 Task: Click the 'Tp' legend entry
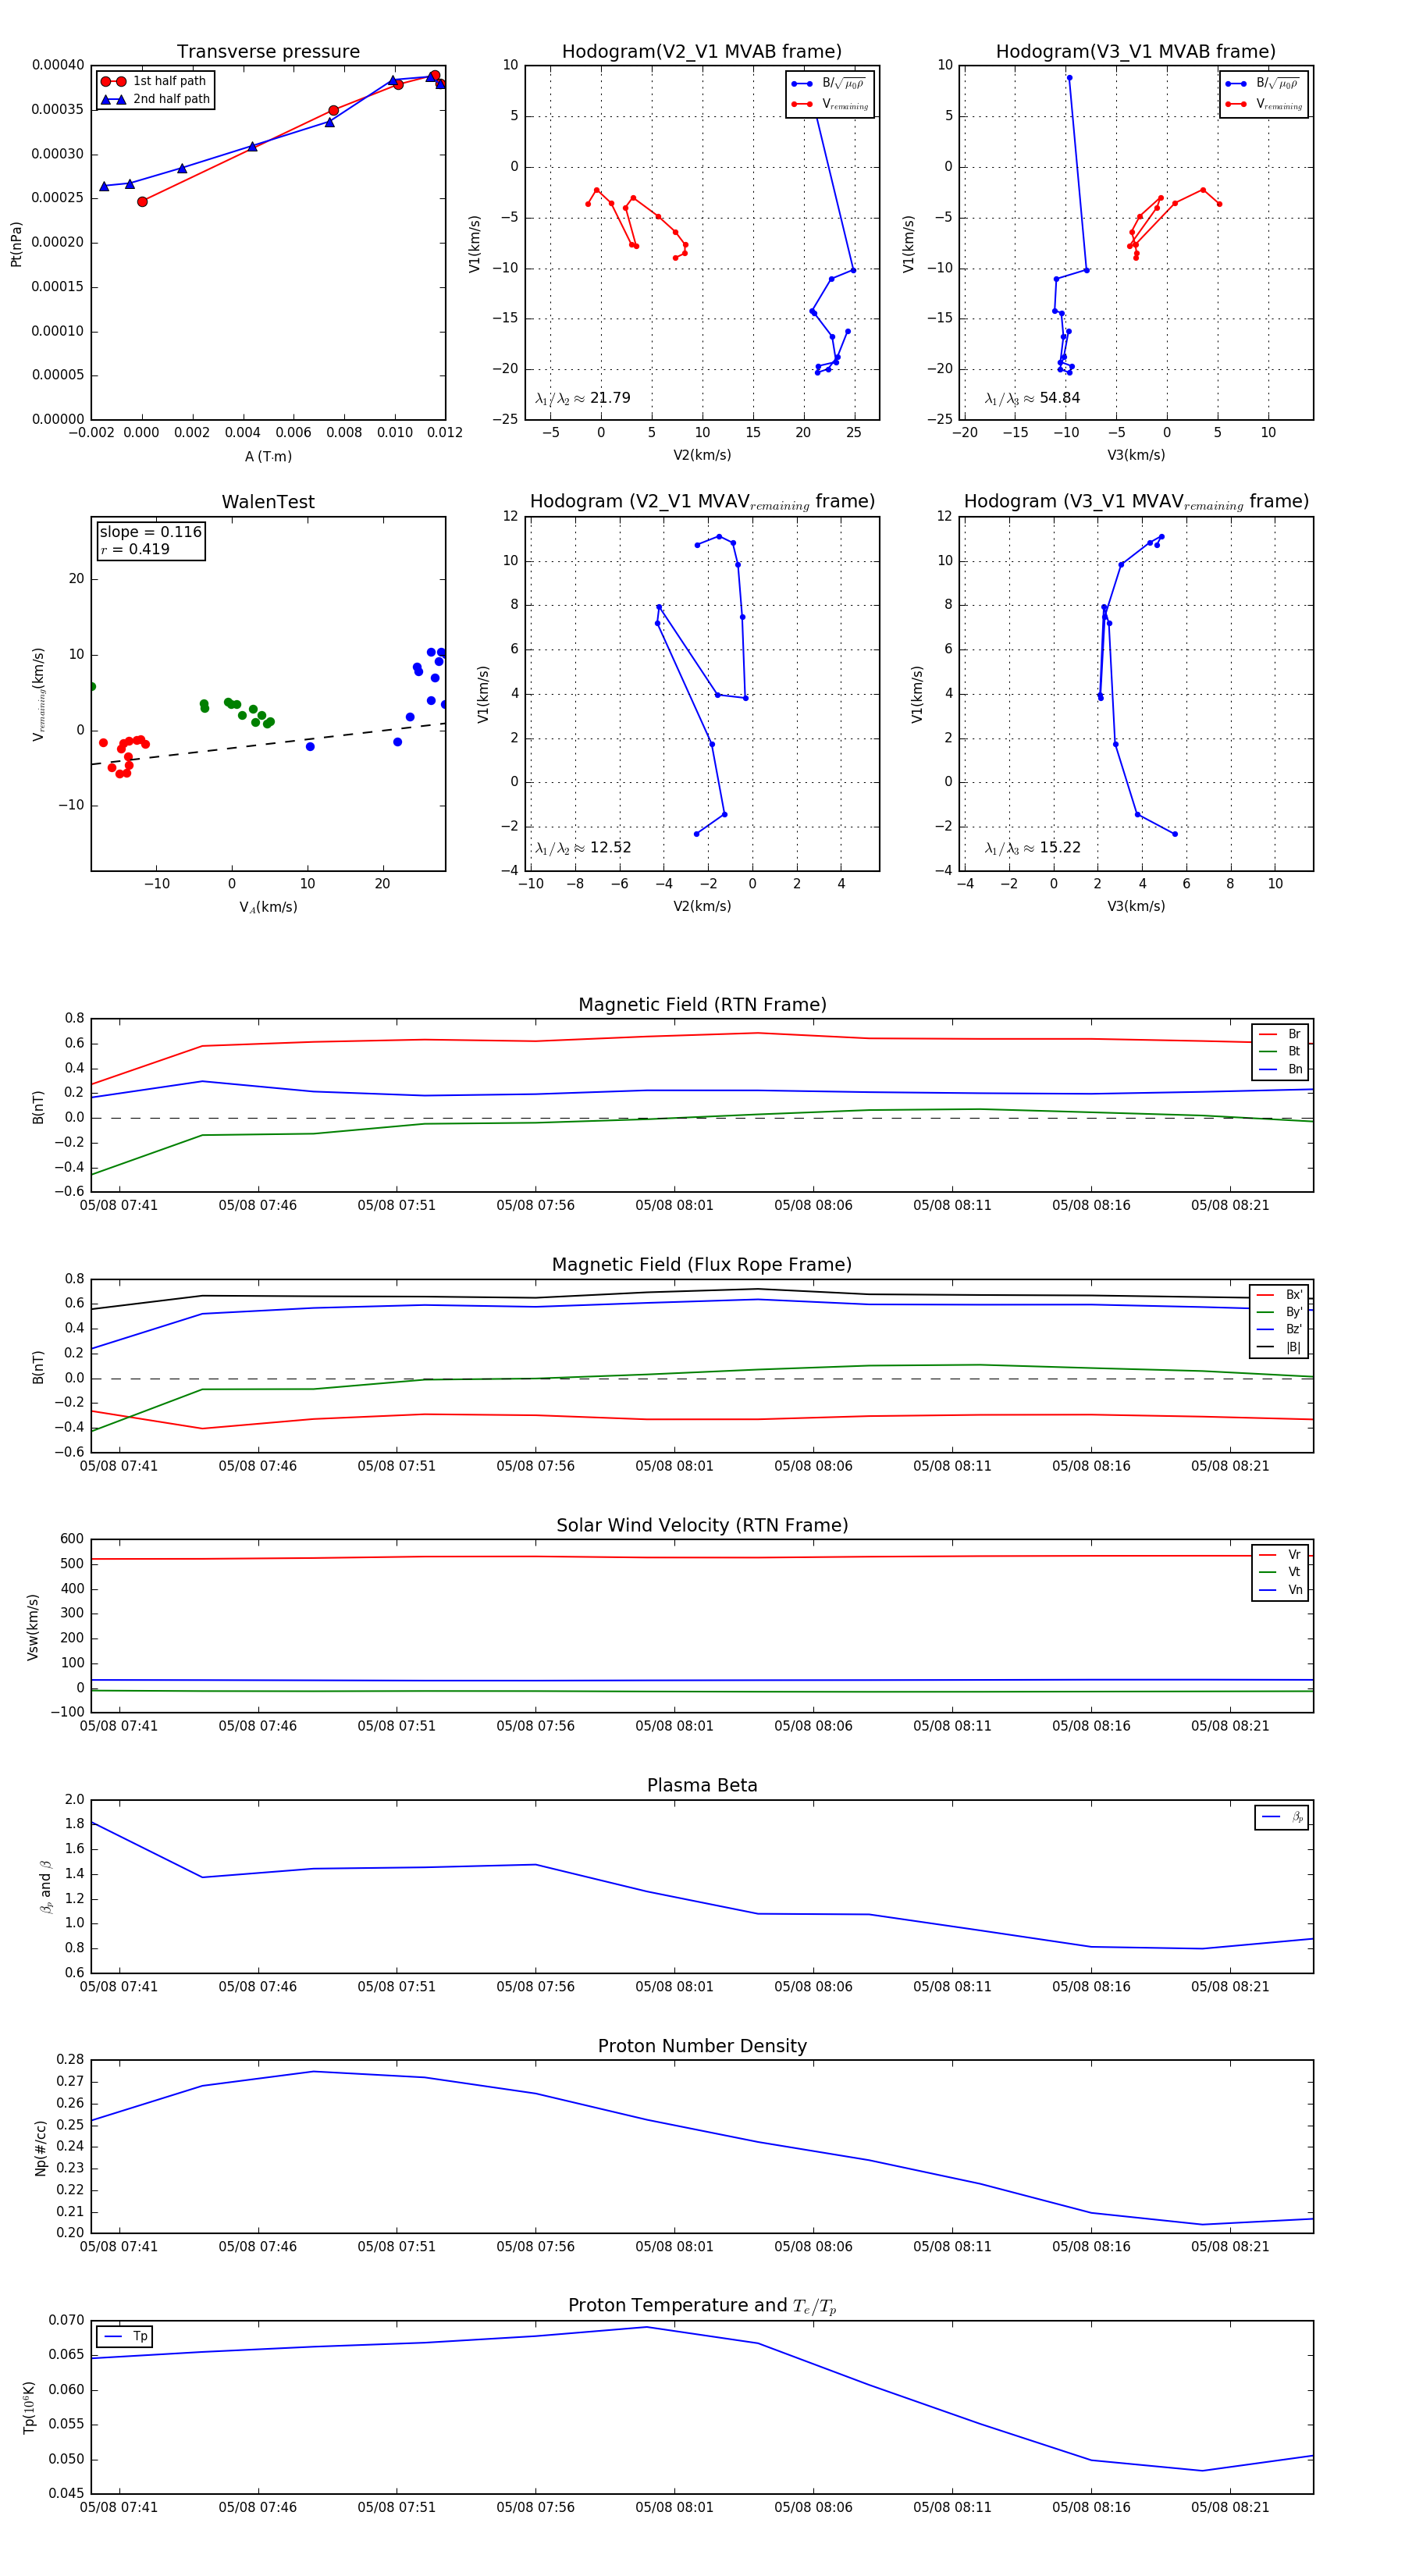[125, 2336]
